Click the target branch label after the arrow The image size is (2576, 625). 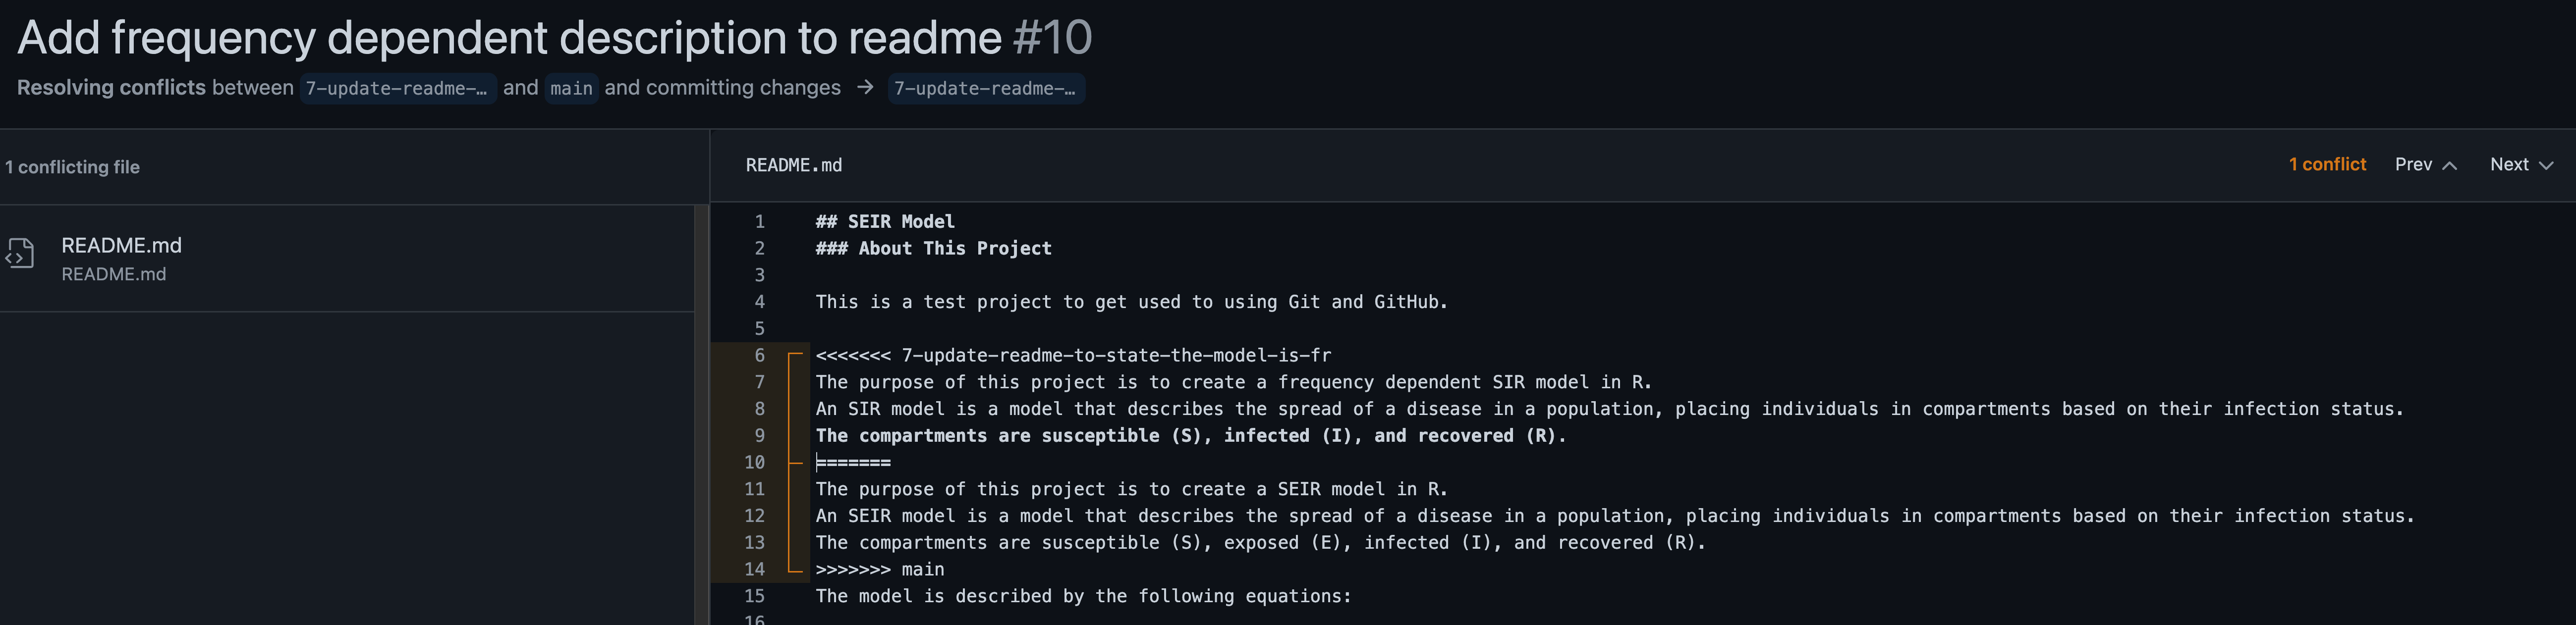985,89
